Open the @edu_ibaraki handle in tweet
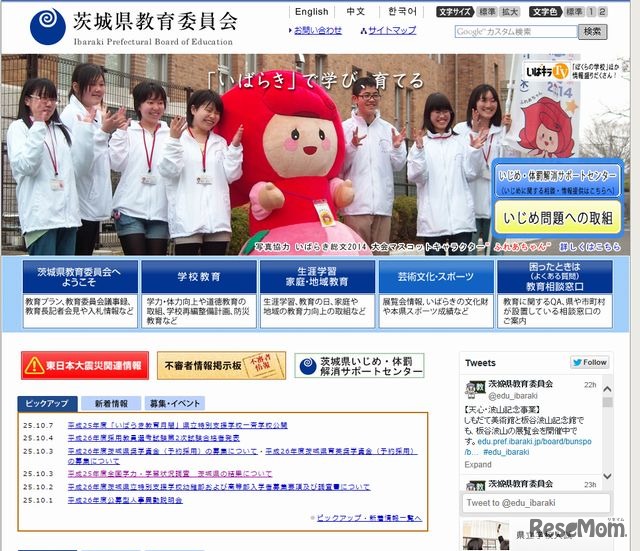 pyautogui.click(x=513, y=396)
